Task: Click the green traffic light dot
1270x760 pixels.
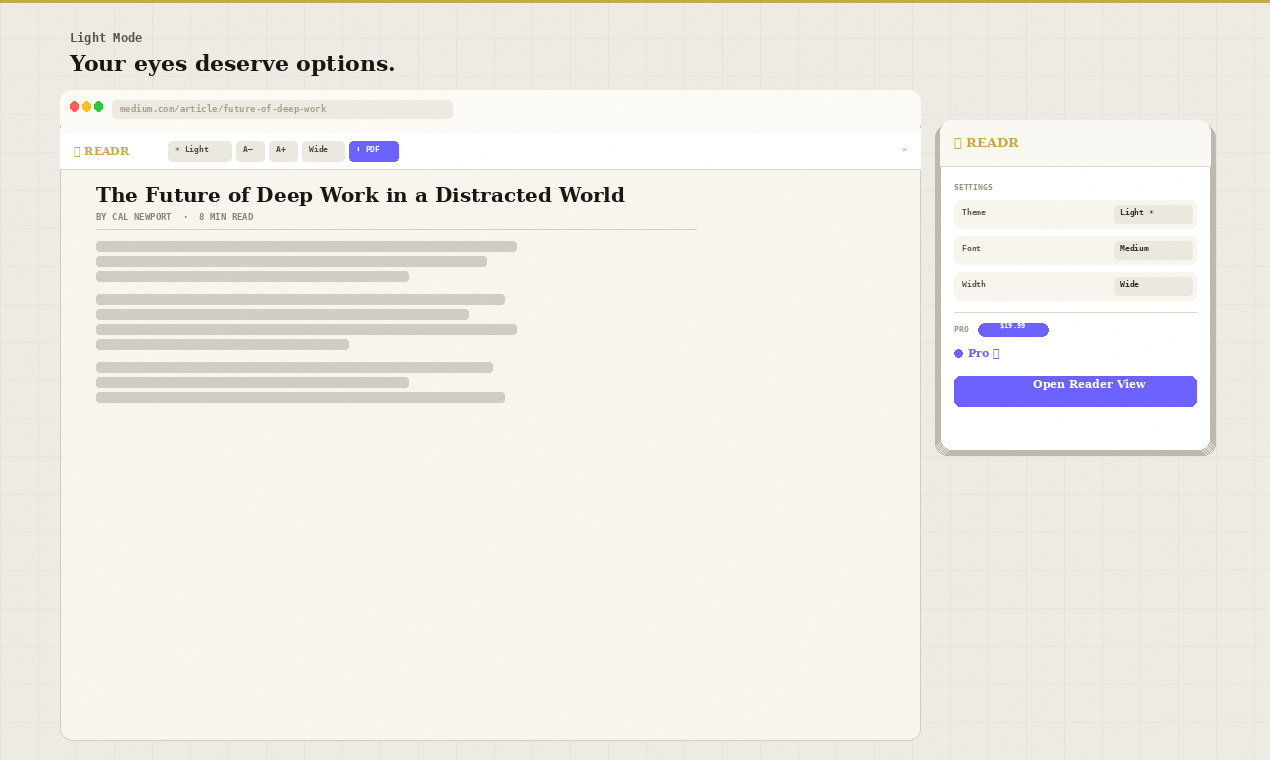Action: (x=98, y=105)
